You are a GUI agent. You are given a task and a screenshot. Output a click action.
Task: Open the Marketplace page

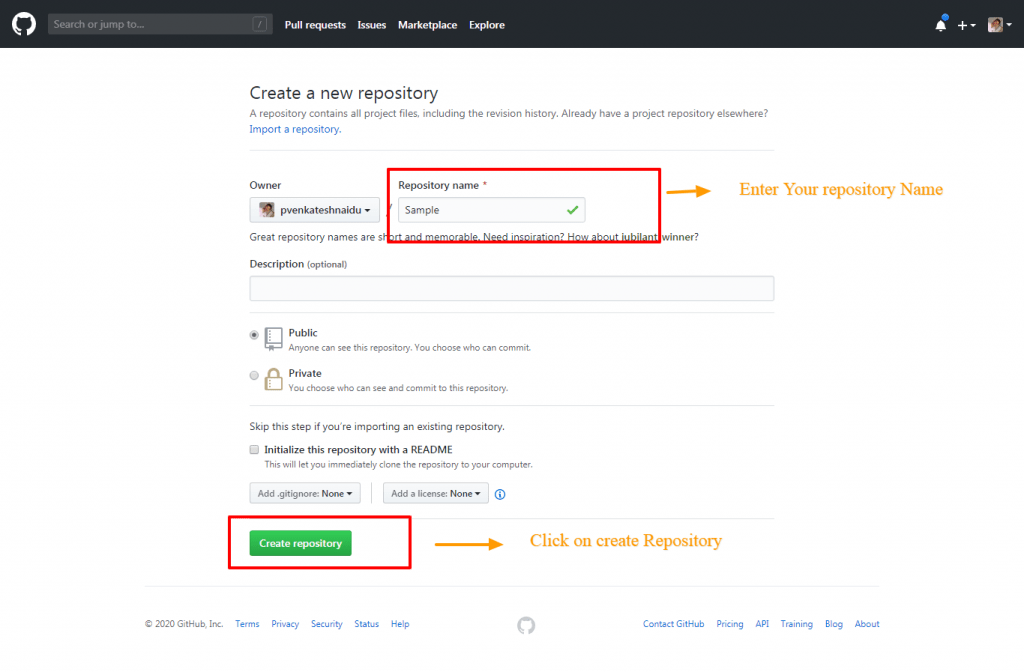(x=427, y=24)
